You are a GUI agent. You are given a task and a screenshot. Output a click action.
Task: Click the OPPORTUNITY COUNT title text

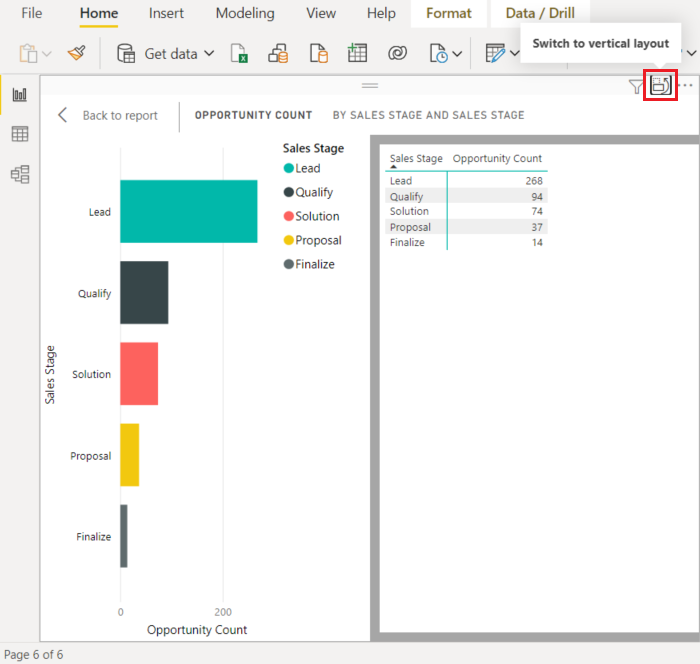(x=253, y=115)
